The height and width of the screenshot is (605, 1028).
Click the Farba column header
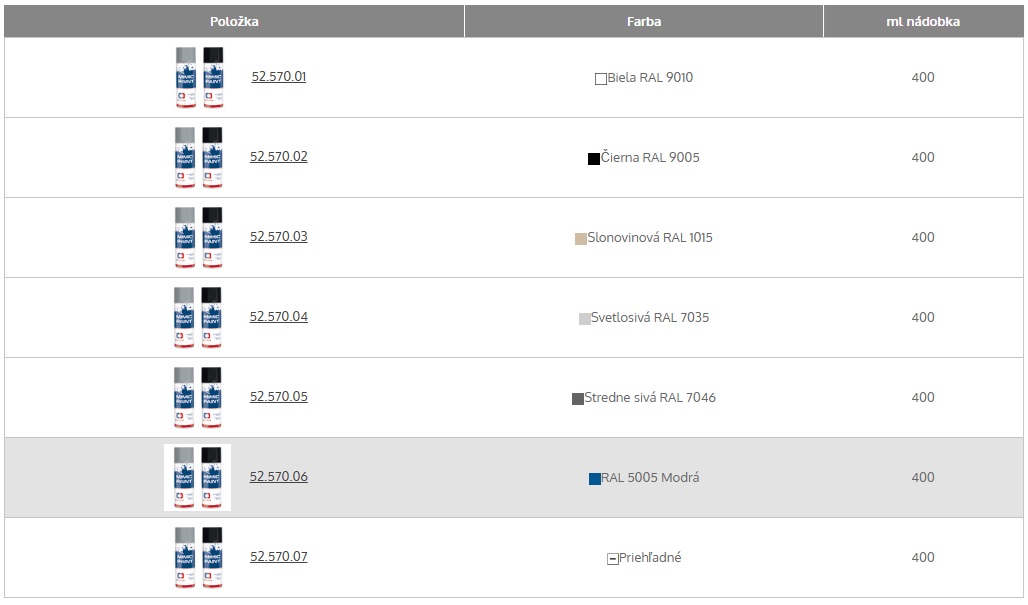[644, 21]
